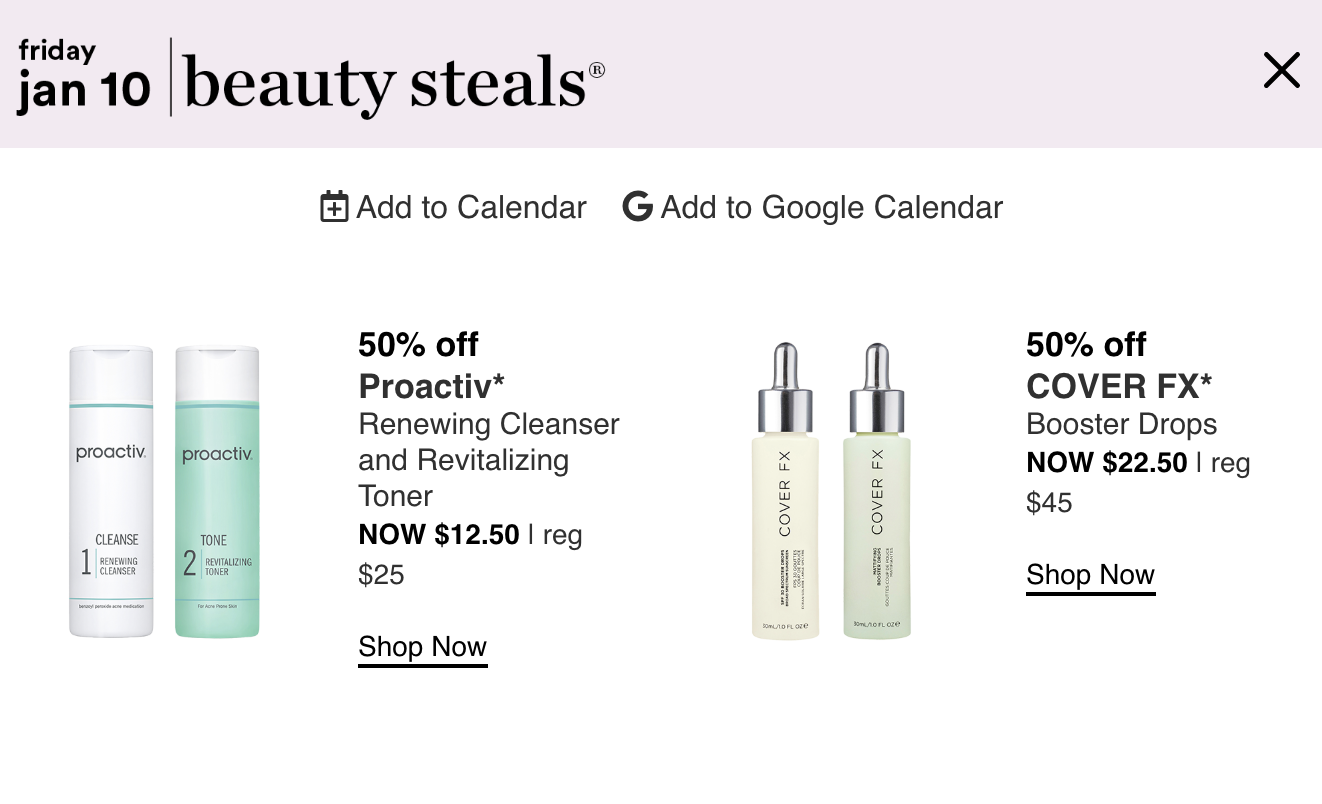
Task: Open the Proactiv Renewing Cleanser bottle image
Action: click(x=111, y=491)
